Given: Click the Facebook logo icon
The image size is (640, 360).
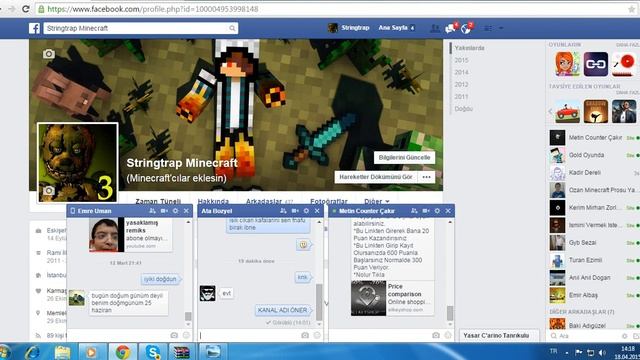Looking at the screenshot, I should [x=34, y=28].
